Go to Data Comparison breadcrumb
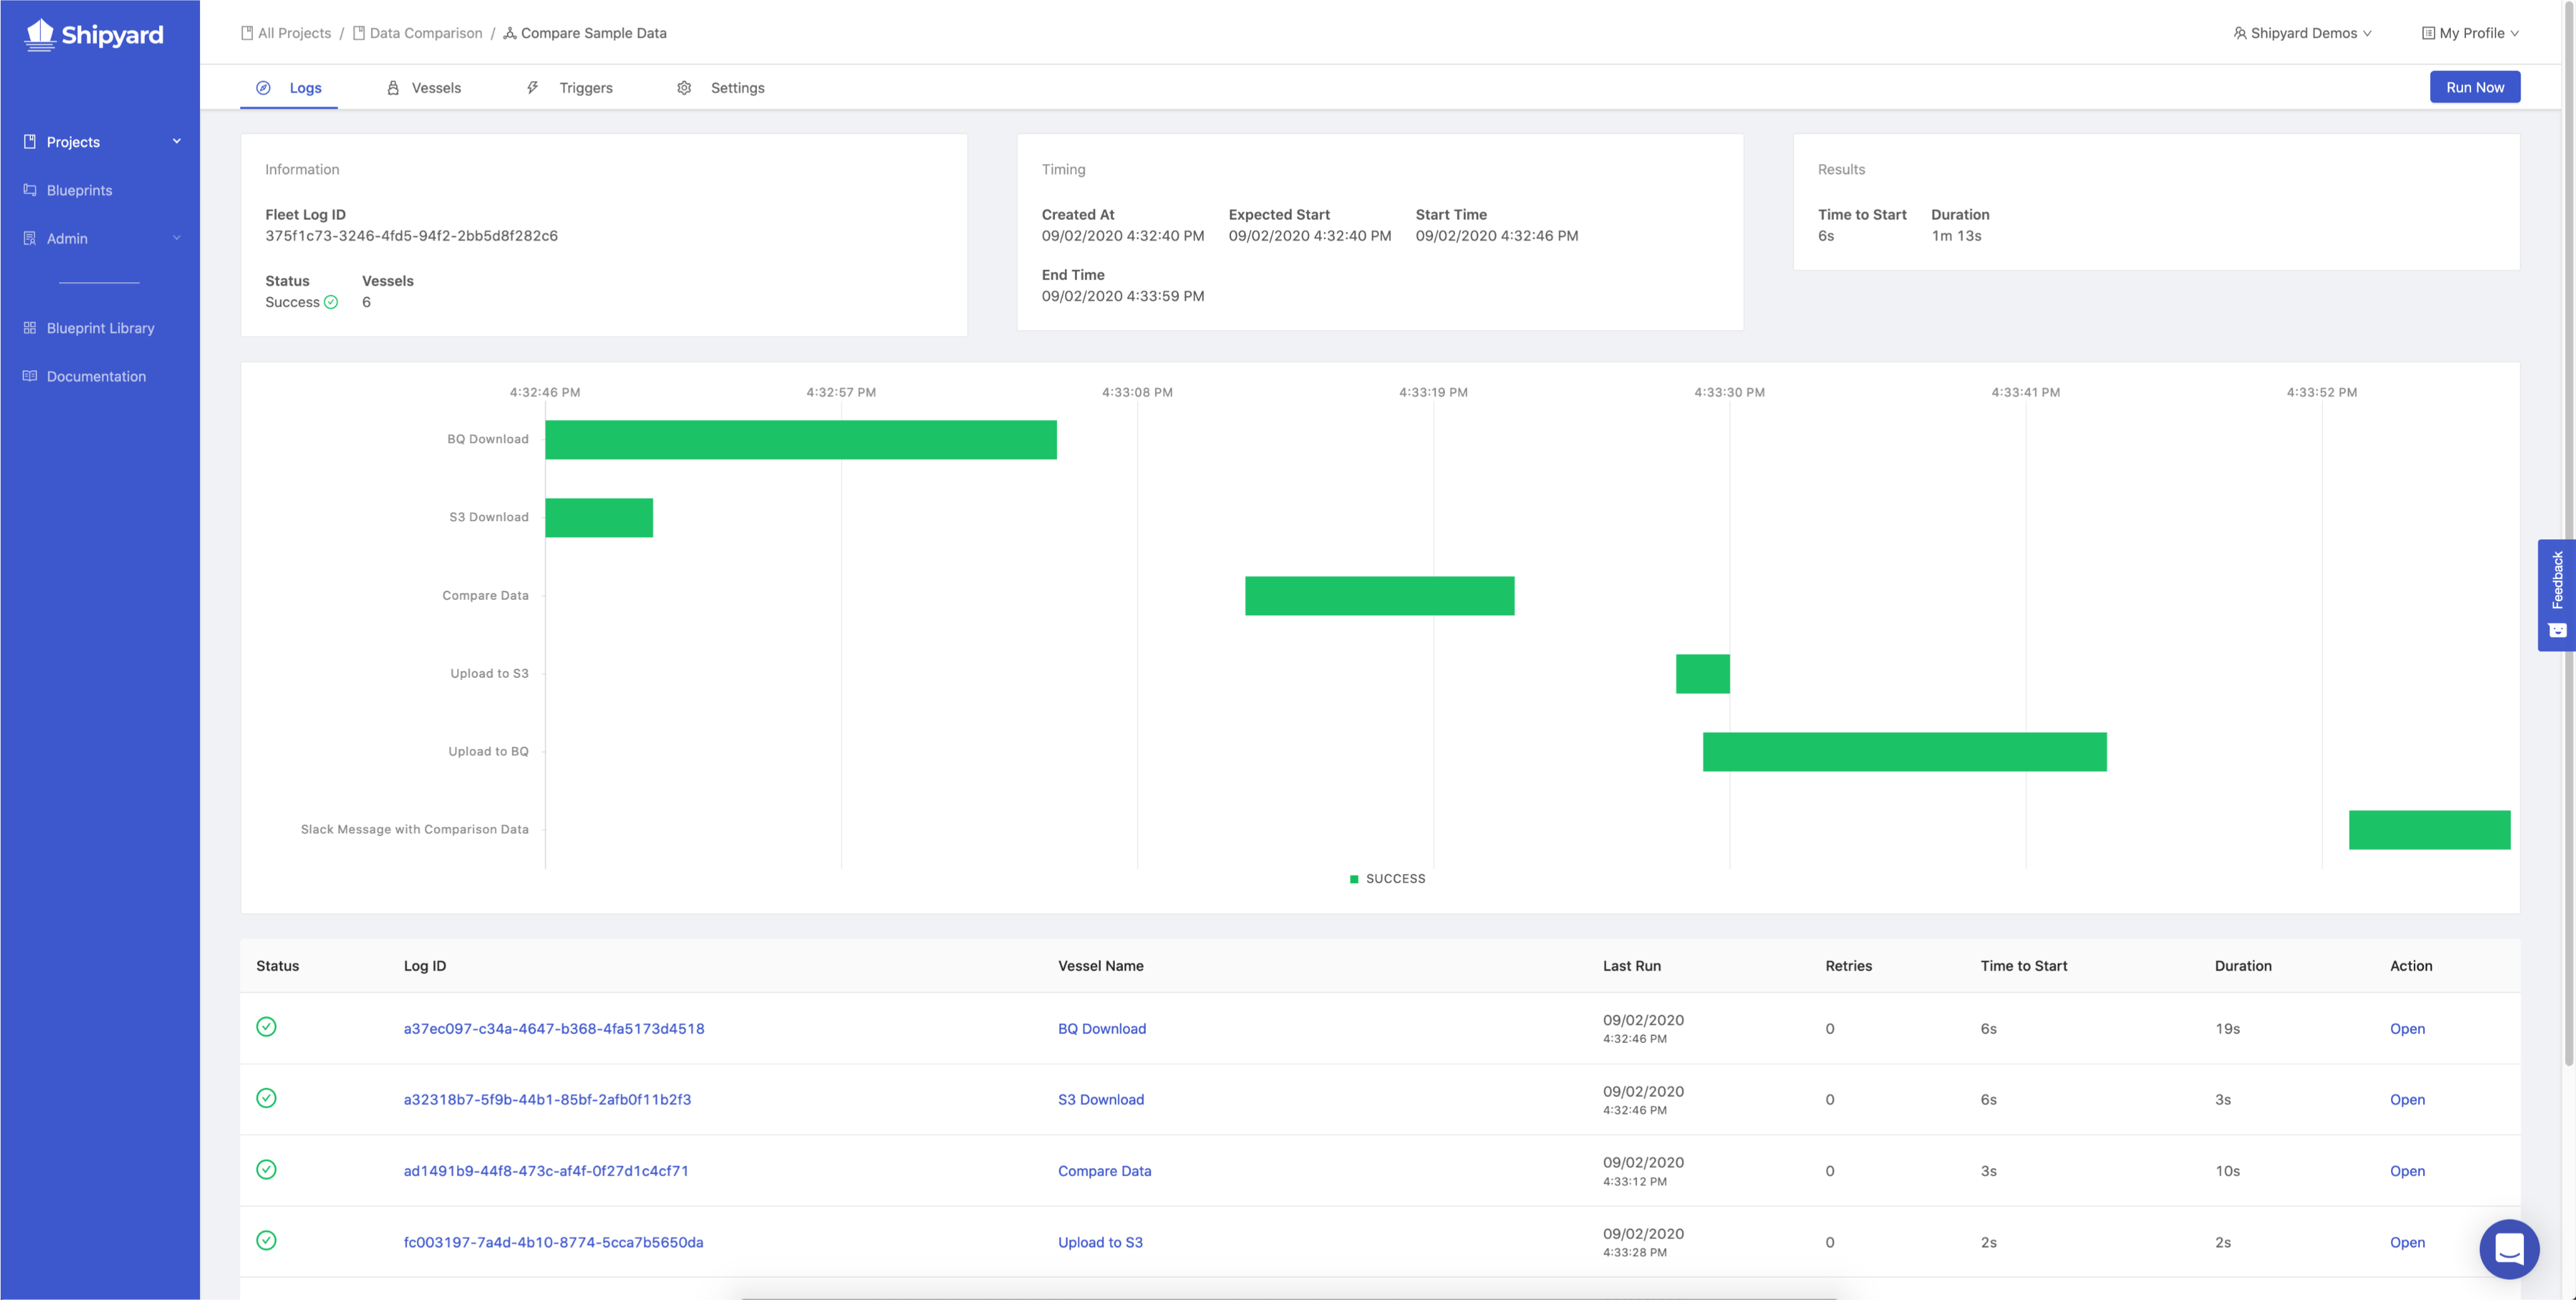The width and height of the screenshot is (2576, 1300). pyautogui.click(x=425, y=33)
